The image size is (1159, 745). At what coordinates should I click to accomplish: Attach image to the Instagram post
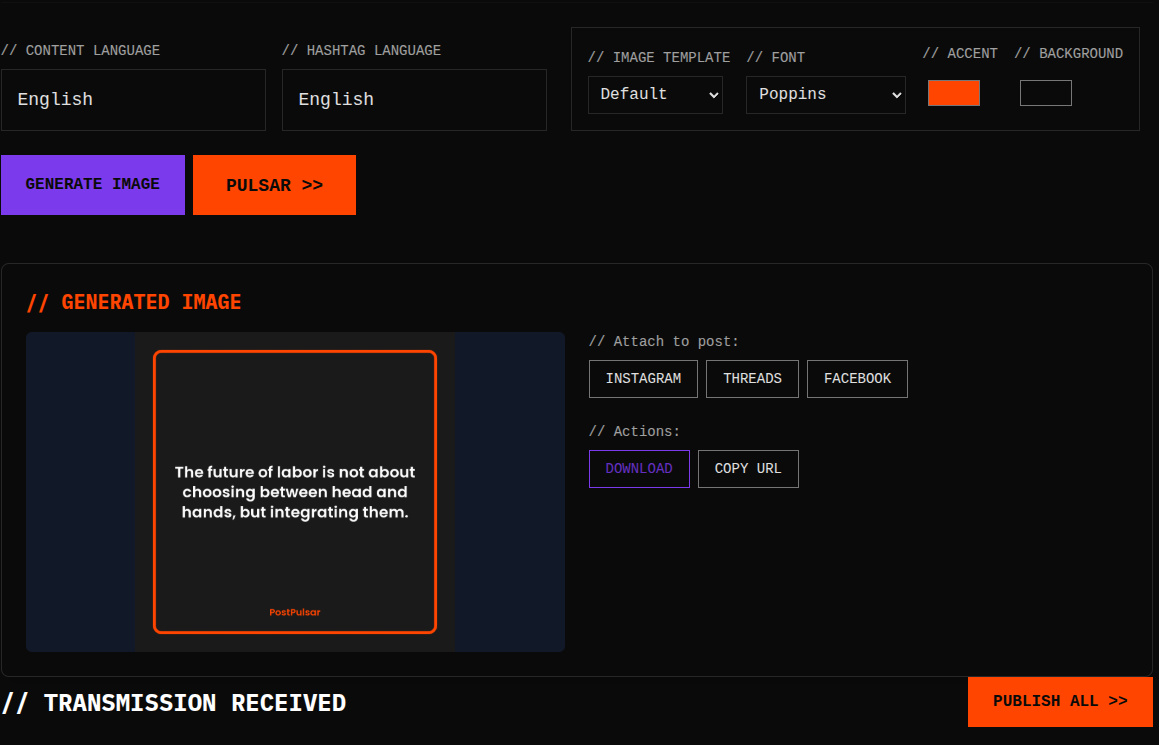643,379
